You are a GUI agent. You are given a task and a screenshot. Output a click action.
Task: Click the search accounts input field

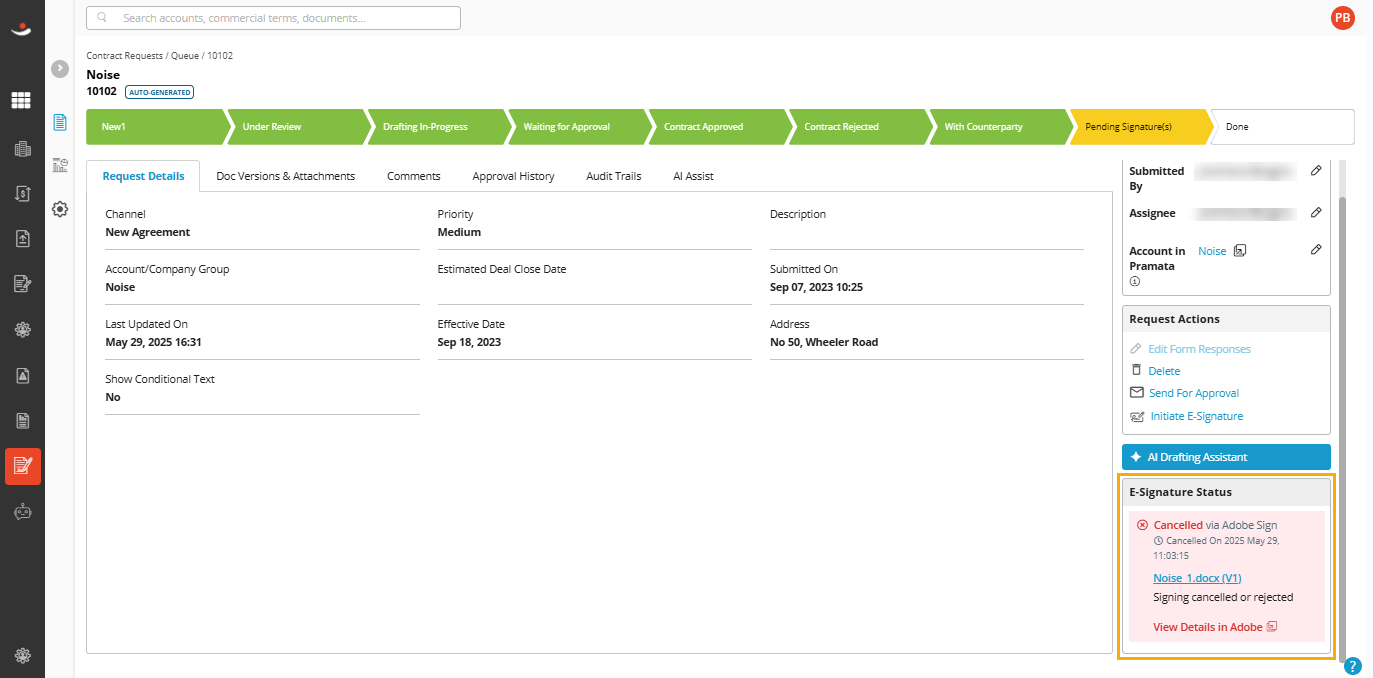pos(273,18)
